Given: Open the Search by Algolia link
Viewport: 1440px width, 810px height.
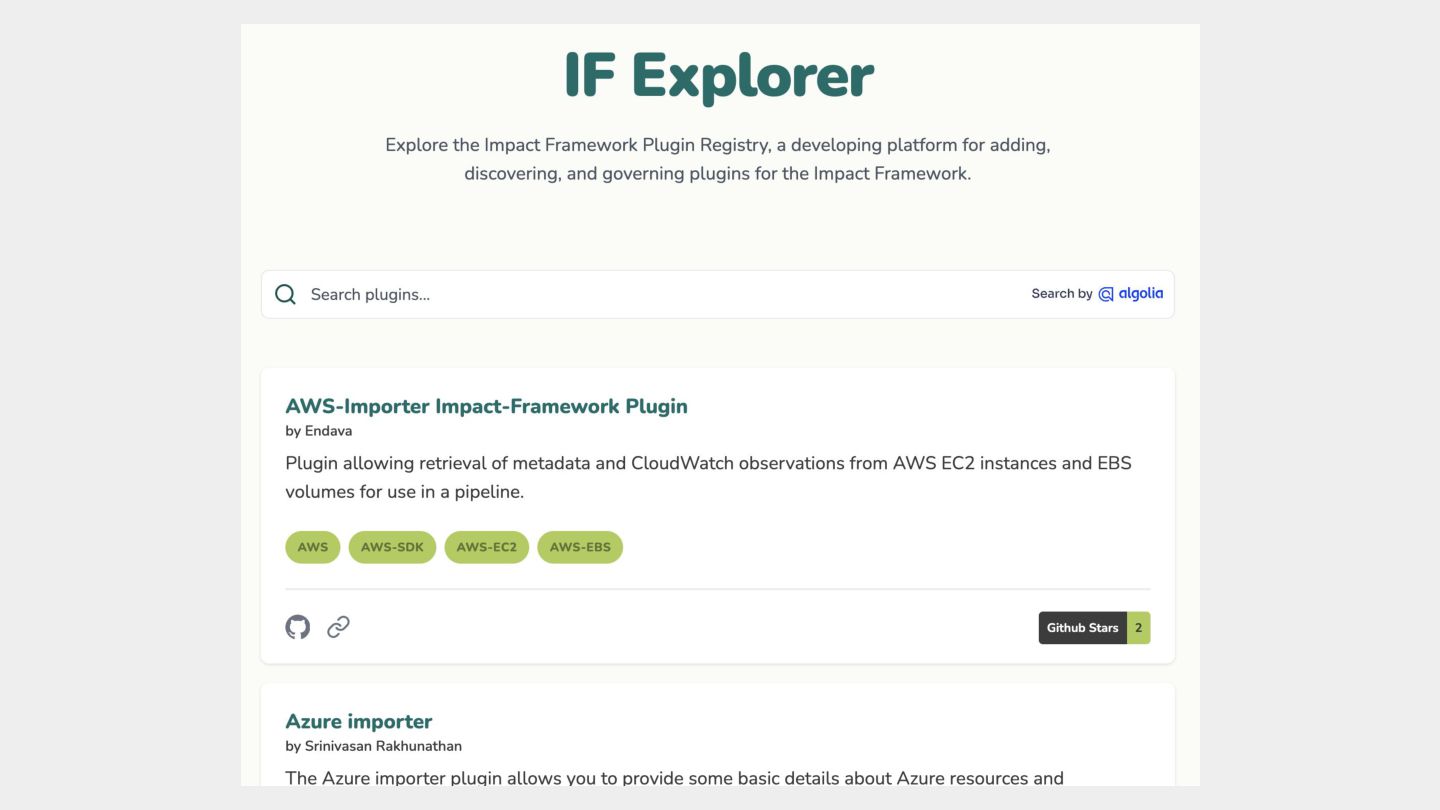Looking at the screenshot, I should click(x=1096, y=294).
